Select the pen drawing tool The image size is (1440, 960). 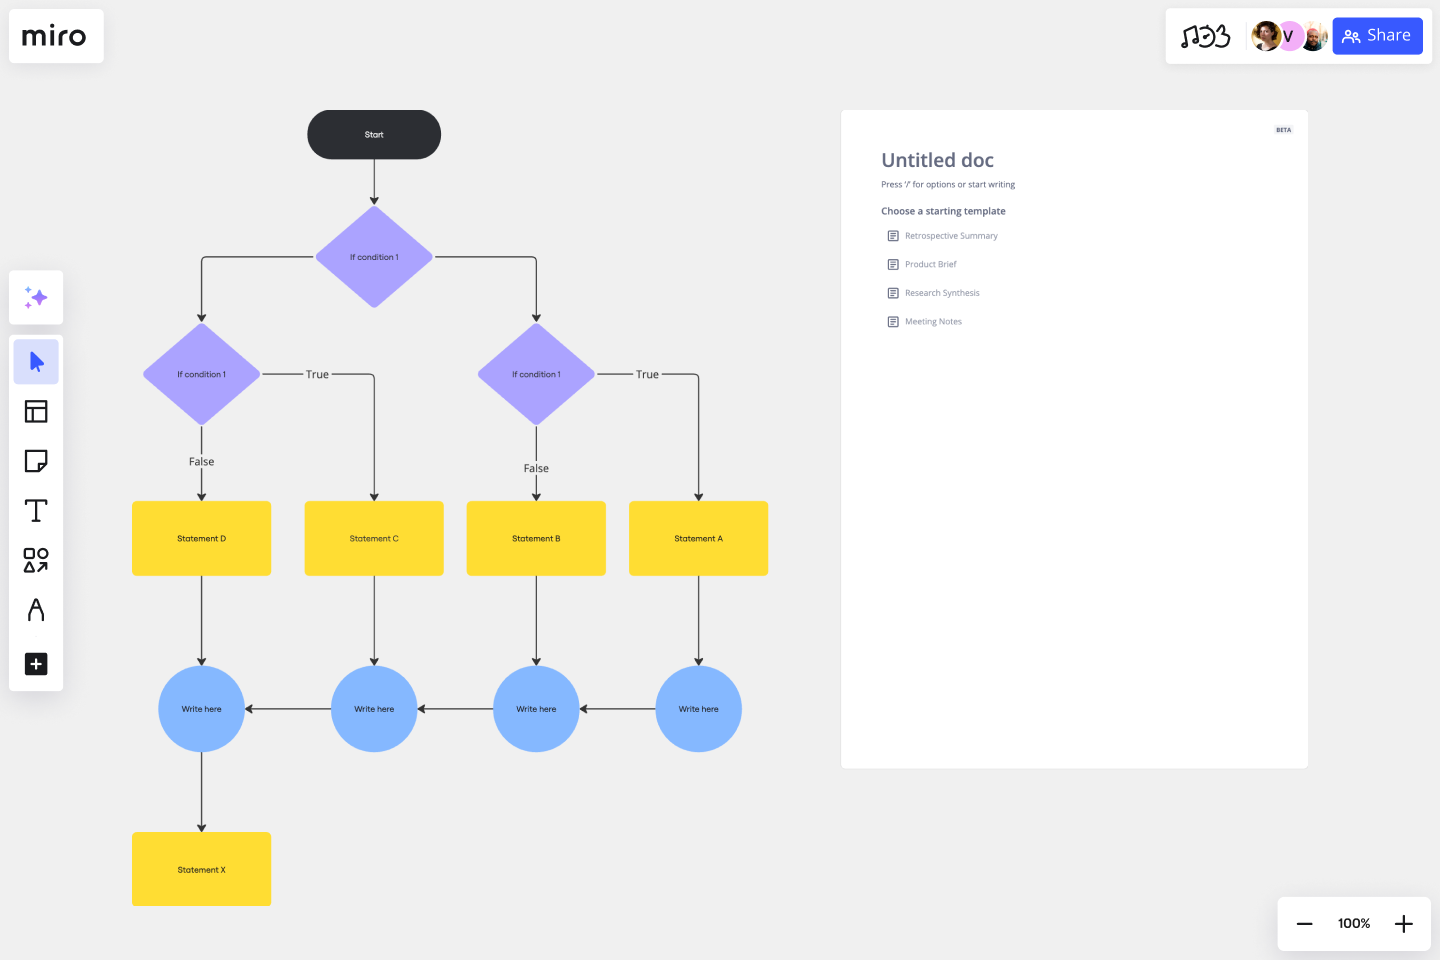click(x=36, y=610)
